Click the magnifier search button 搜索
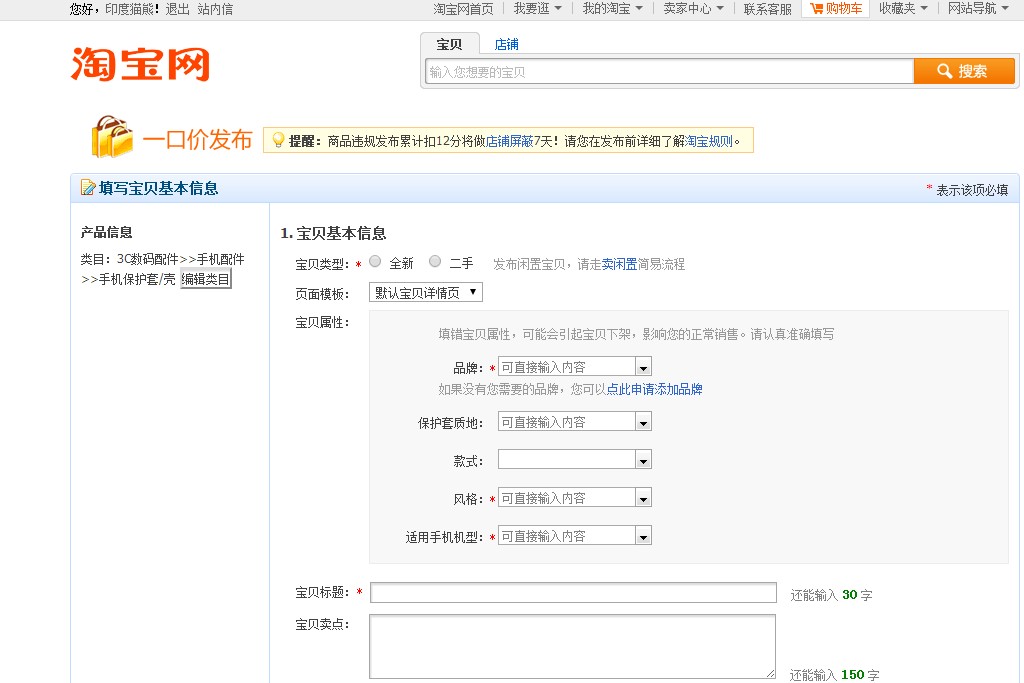Image resolution: width=1024 pixels, height=683 pixels. 964,71
